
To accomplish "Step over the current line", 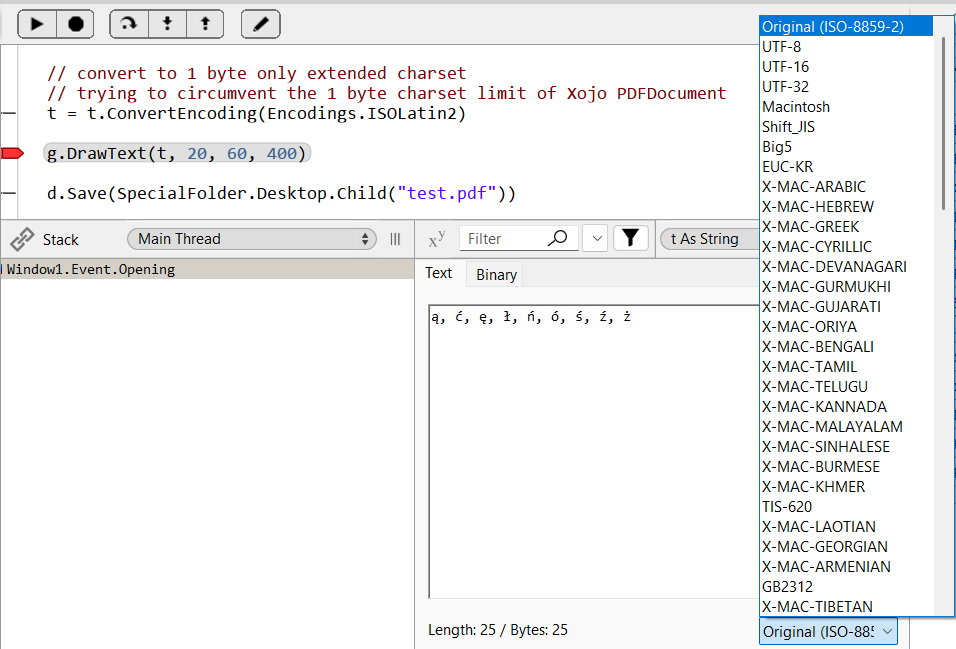I will coord(129,24).
